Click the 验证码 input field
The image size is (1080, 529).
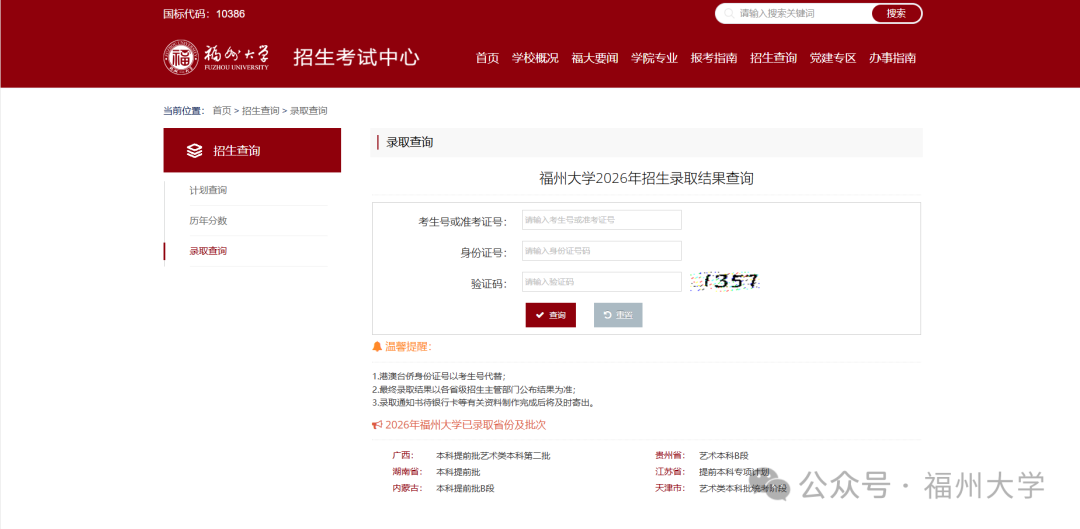[601, 282]
